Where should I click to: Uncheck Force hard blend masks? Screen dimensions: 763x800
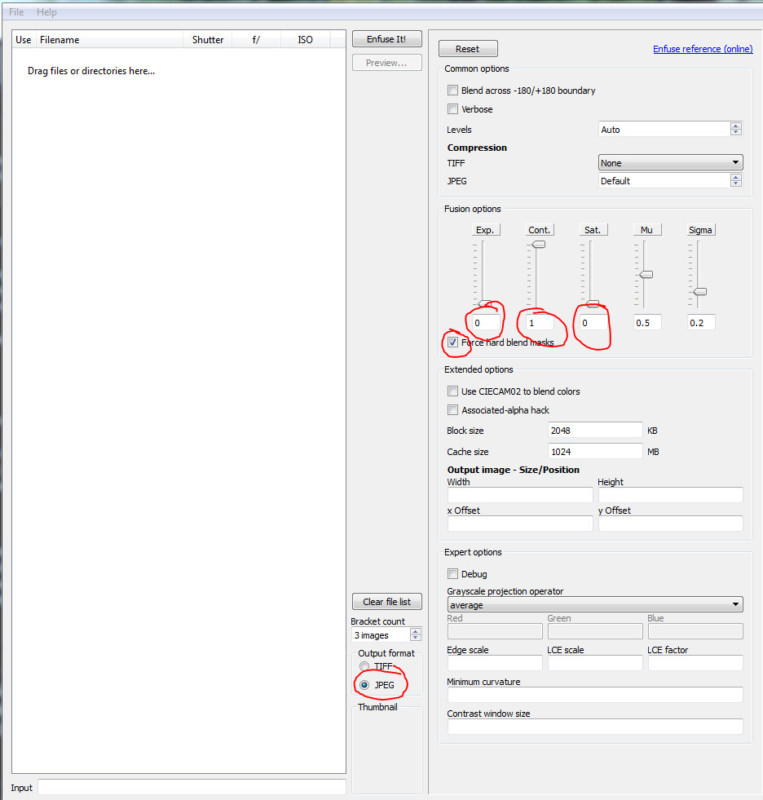(x=452, y=342)
